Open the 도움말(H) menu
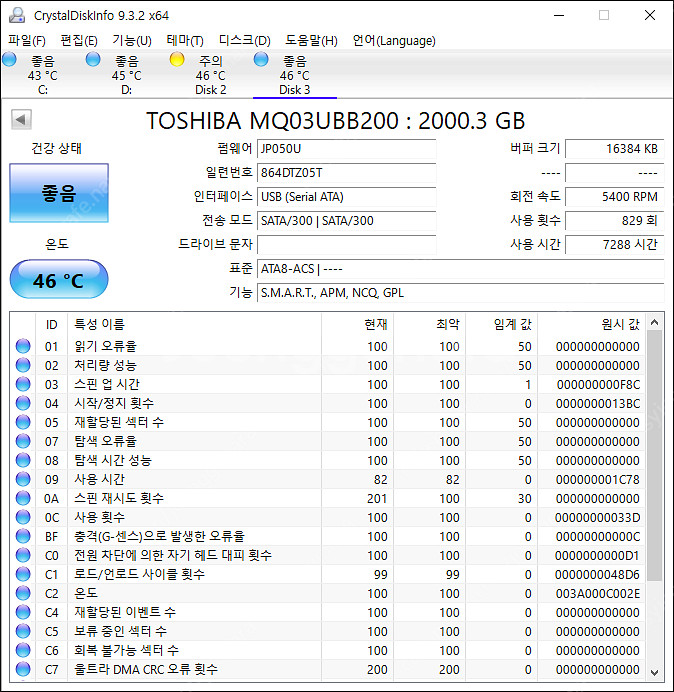Image resolution: width=674 pixels, height=692 pixels. point(311,41)
